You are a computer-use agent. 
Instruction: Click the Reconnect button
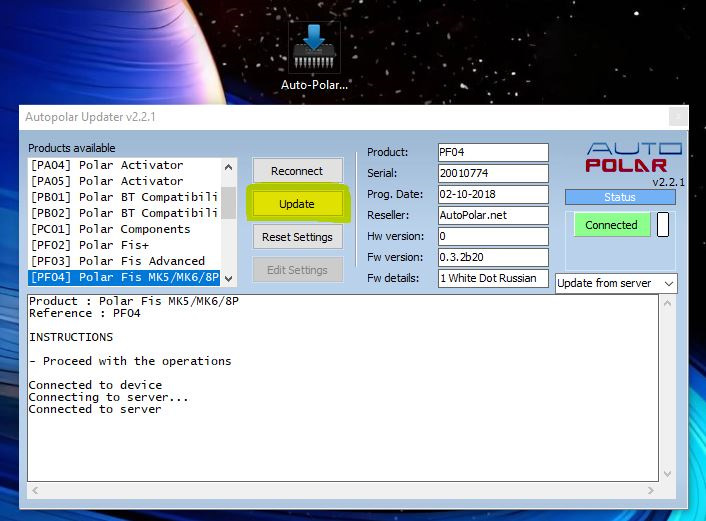click(x=297, y=171)
